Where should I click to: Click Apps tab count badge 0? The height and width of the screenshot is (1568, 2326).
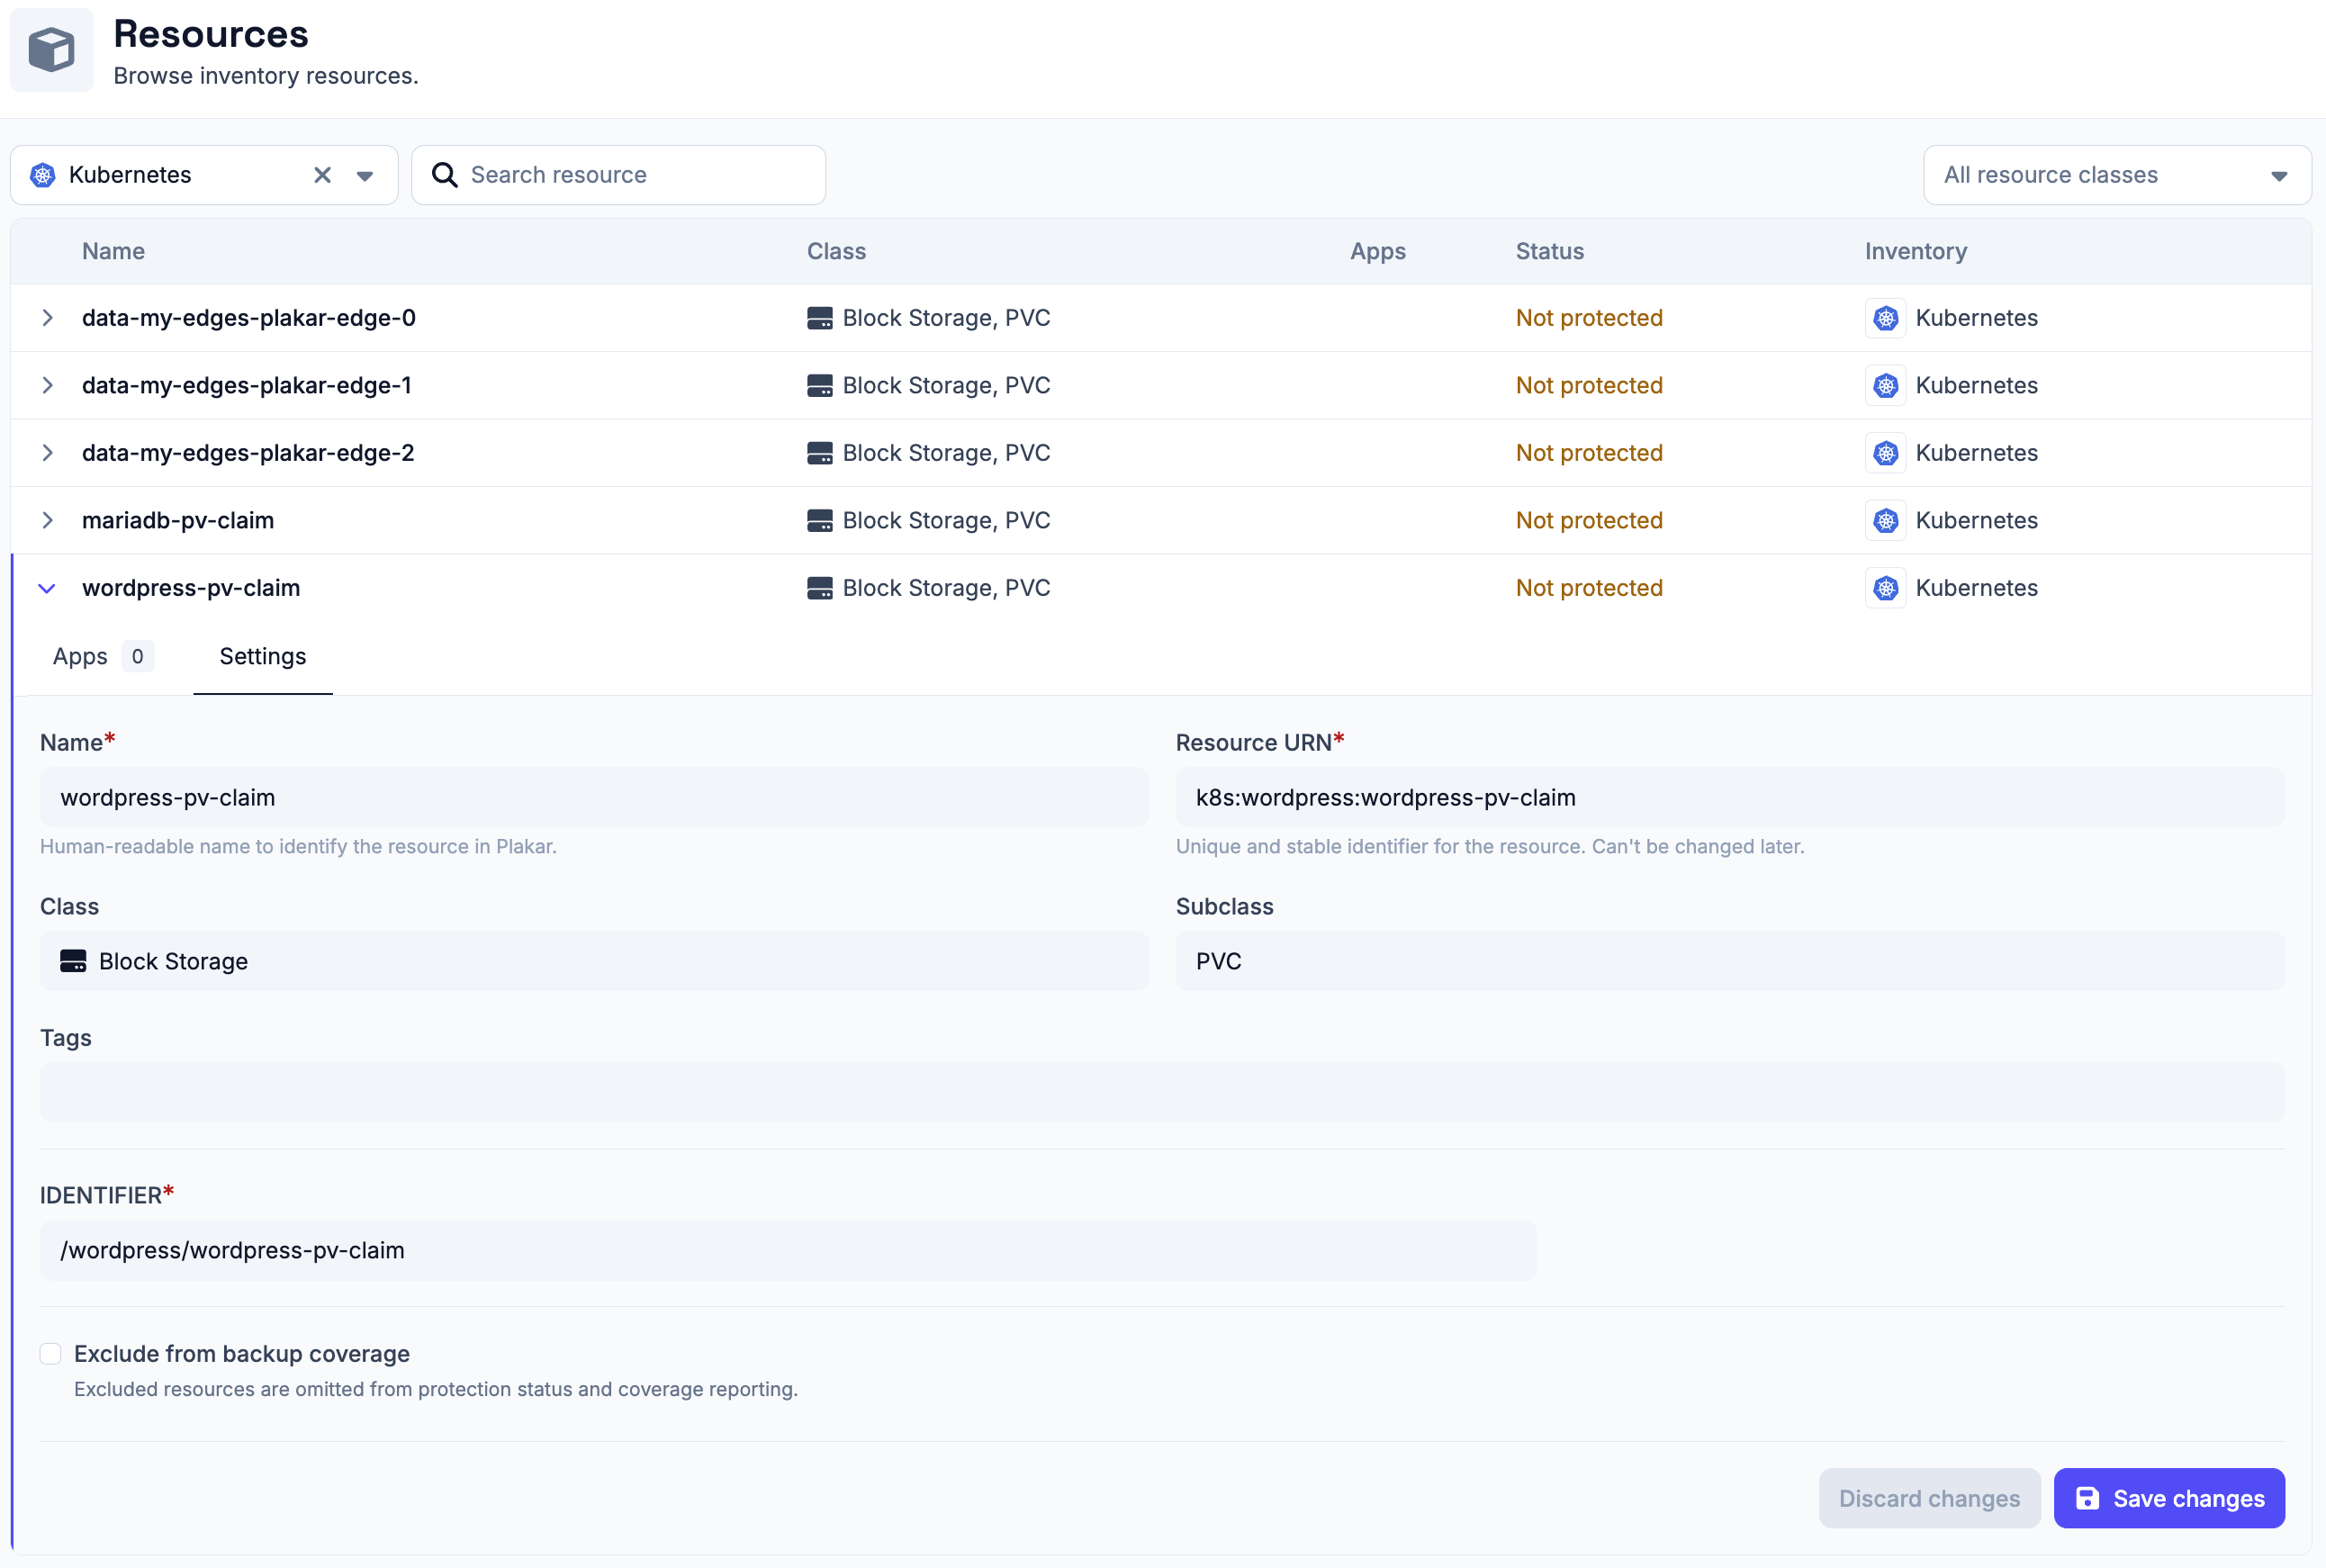click(137, 657)
